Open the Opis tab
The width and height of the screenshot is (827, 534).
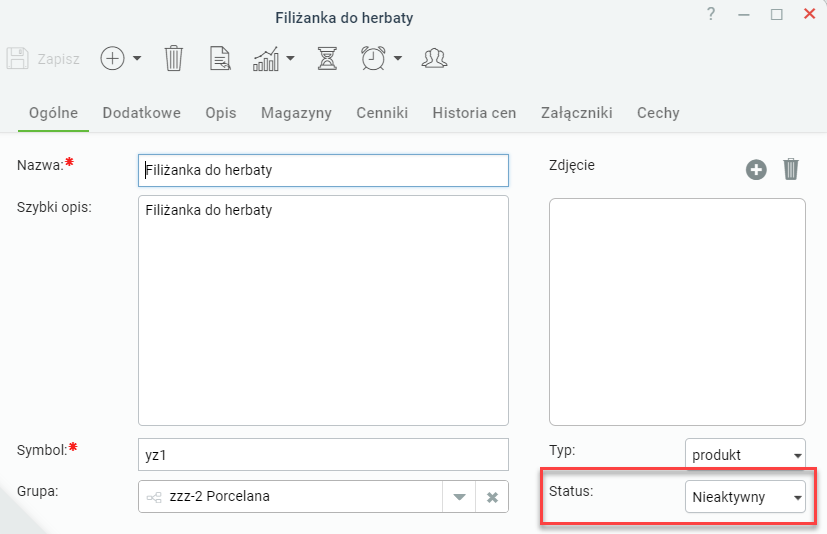[x=220, y=113]
